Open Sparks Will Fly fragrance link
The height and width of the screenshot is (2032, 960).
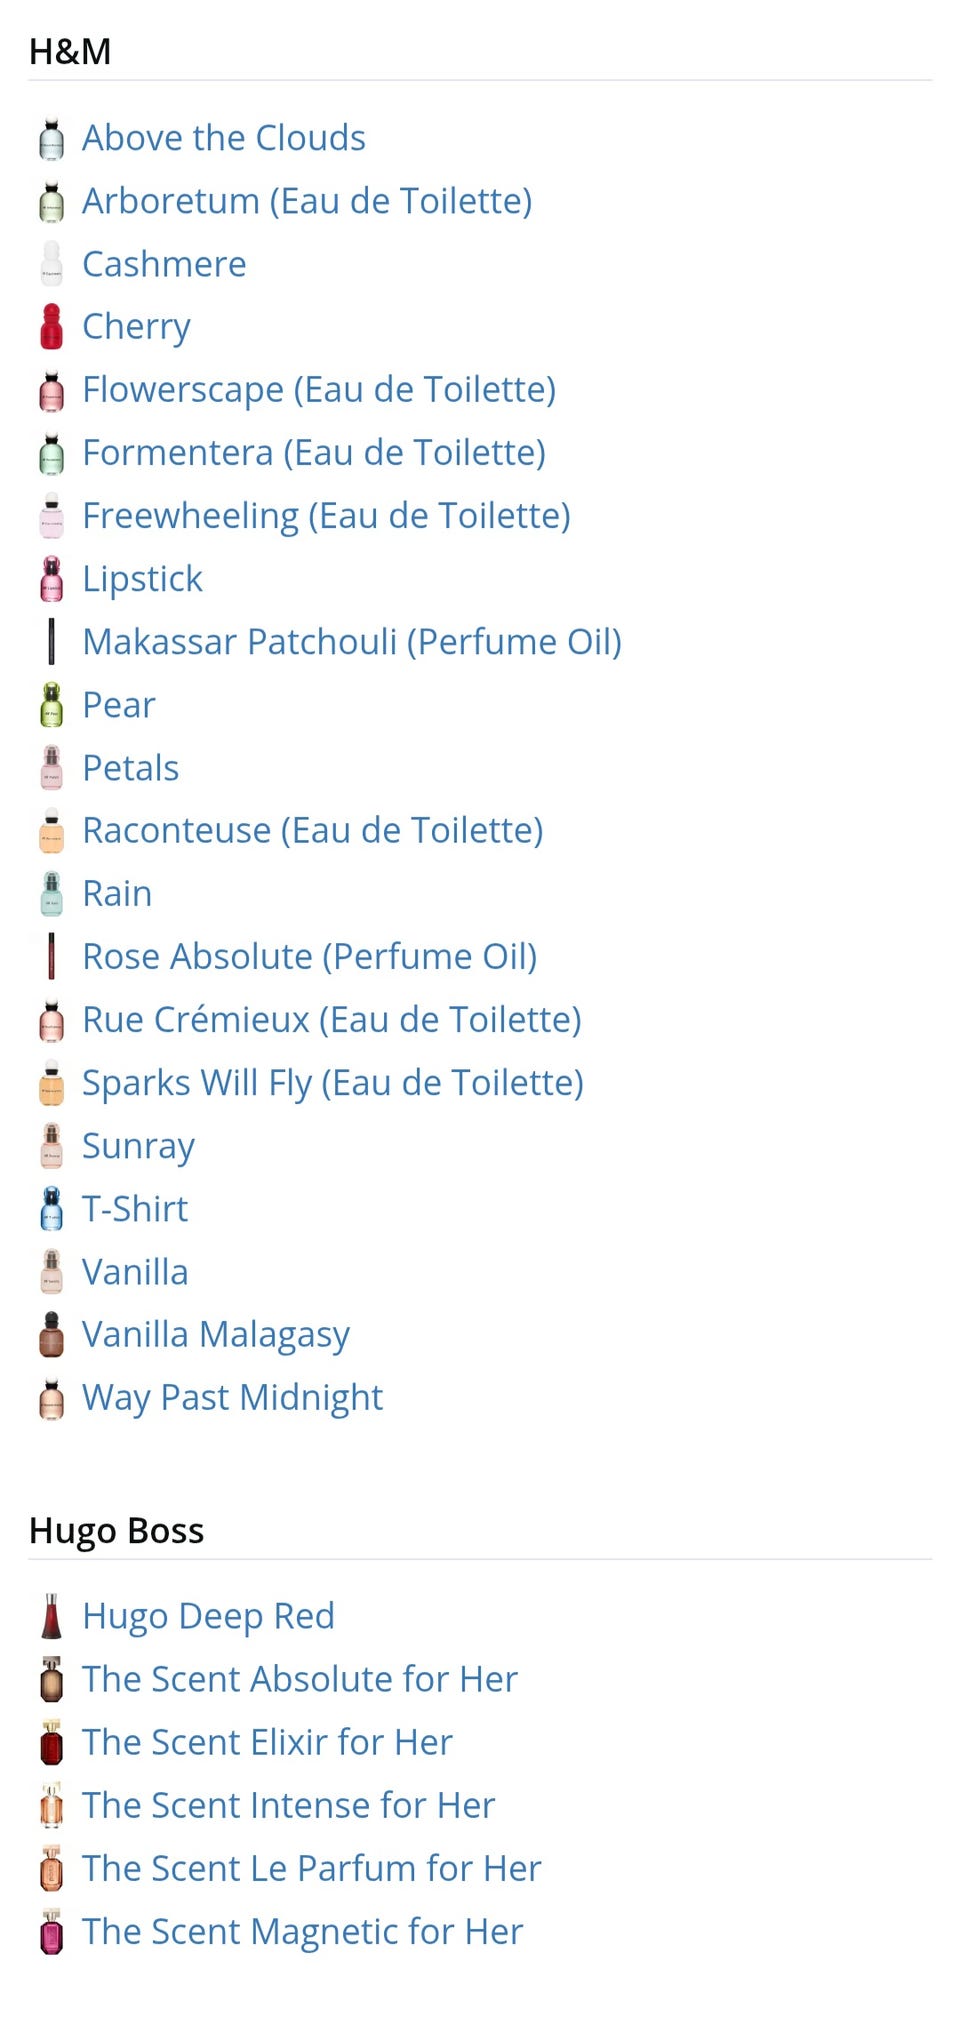click(332, 1083)
